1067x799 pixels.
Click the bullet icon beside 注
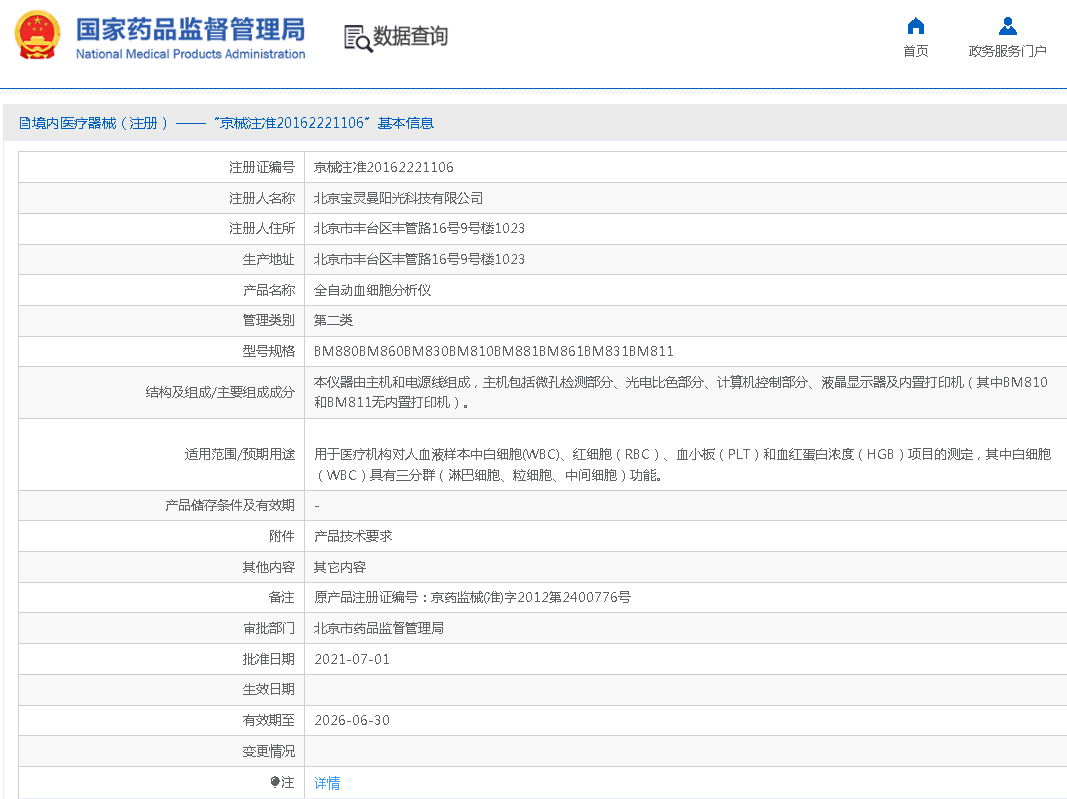(275, 782)
